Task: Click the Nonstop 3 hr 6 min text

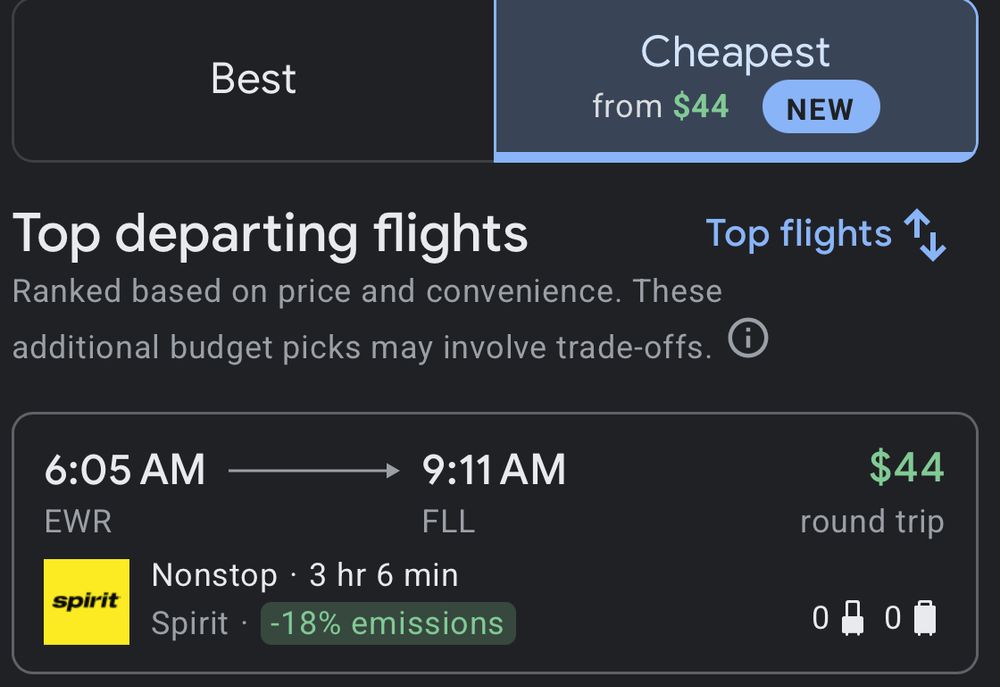Action: pyautogui.click(x=305, y=575)
